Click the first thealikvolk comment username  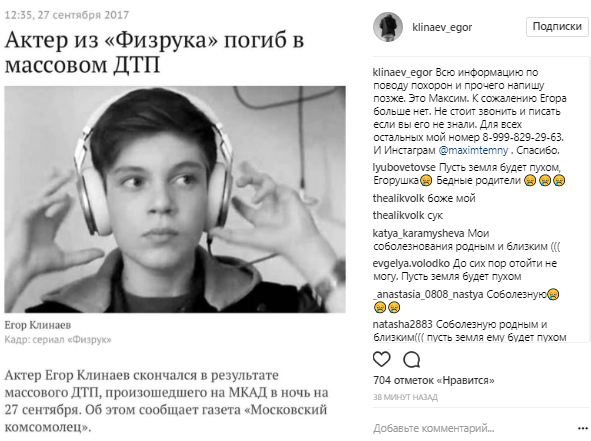(x=393, y=198)
